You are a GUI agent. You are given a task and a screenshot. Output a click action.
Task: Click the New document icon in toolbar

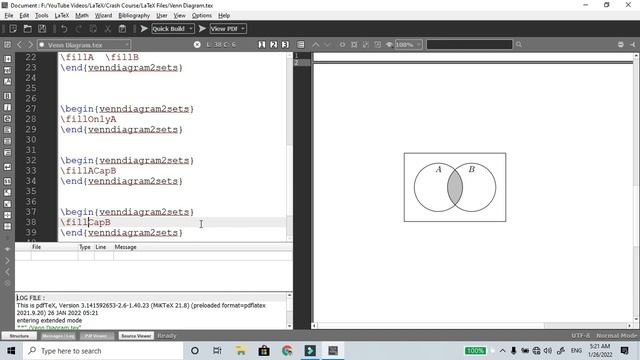13,29
